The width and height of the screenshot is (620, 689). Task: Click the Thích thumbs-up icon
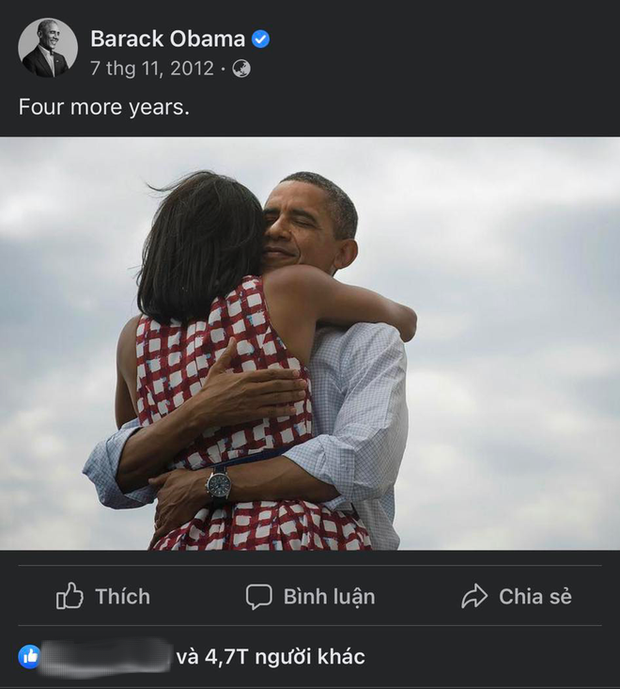pos(70,597)
